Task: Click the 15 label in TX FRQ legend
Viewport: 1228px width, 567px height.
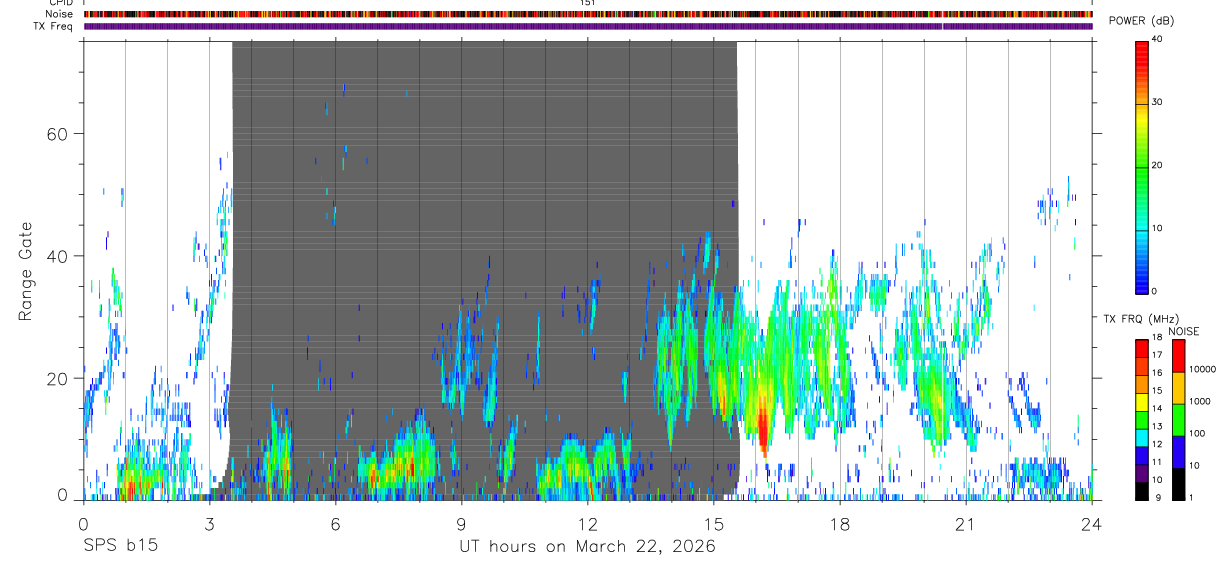Action: coord(1158,390)
